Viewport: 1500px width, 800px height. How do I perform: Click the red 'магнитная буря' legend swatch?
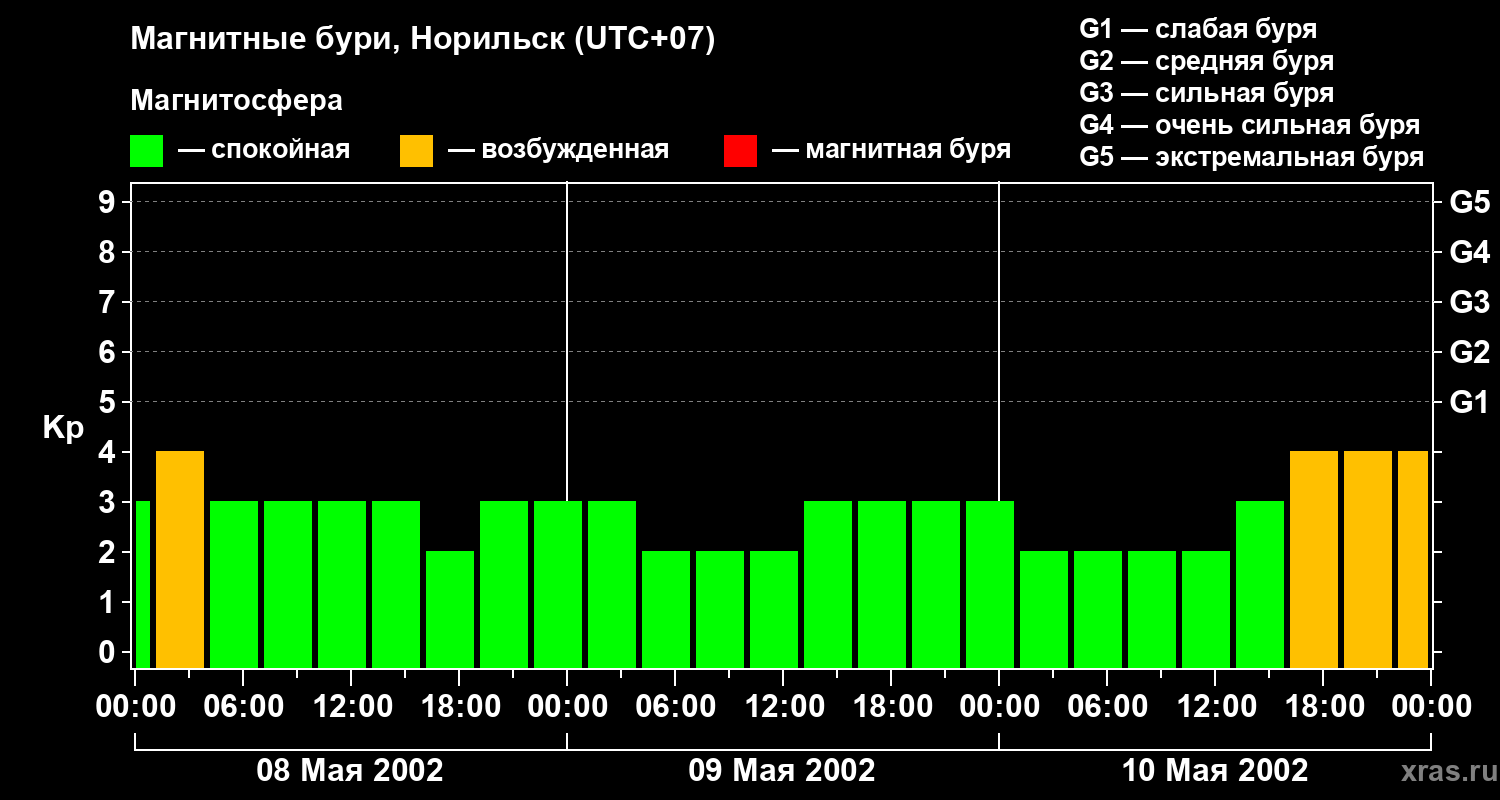tap(740, 151)
